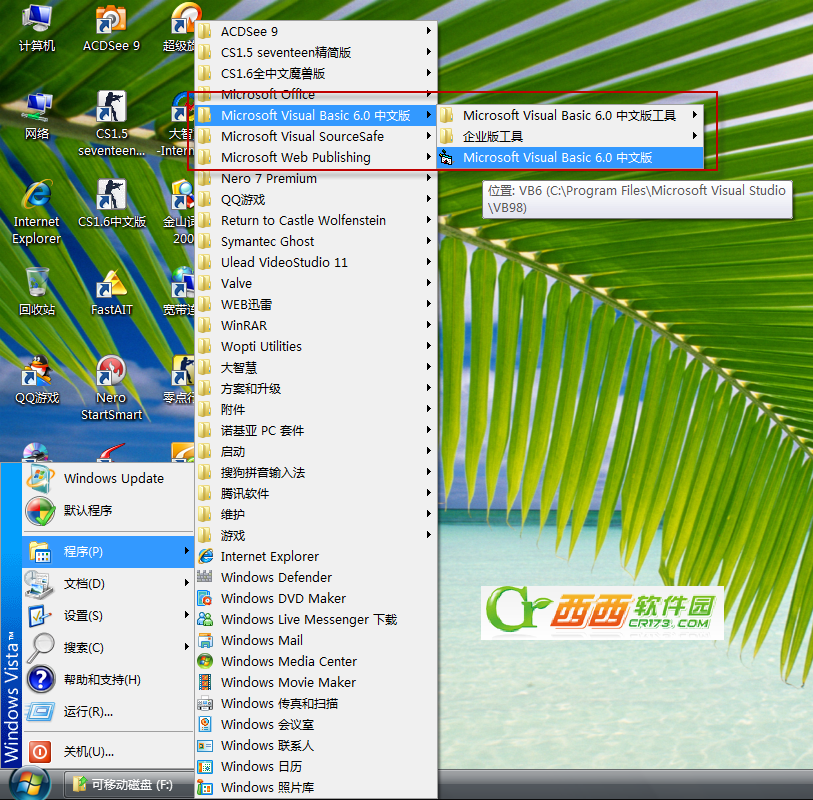The image size is (813, 800).
Task: Launch Windows 日历
Action: coord(316,766)
